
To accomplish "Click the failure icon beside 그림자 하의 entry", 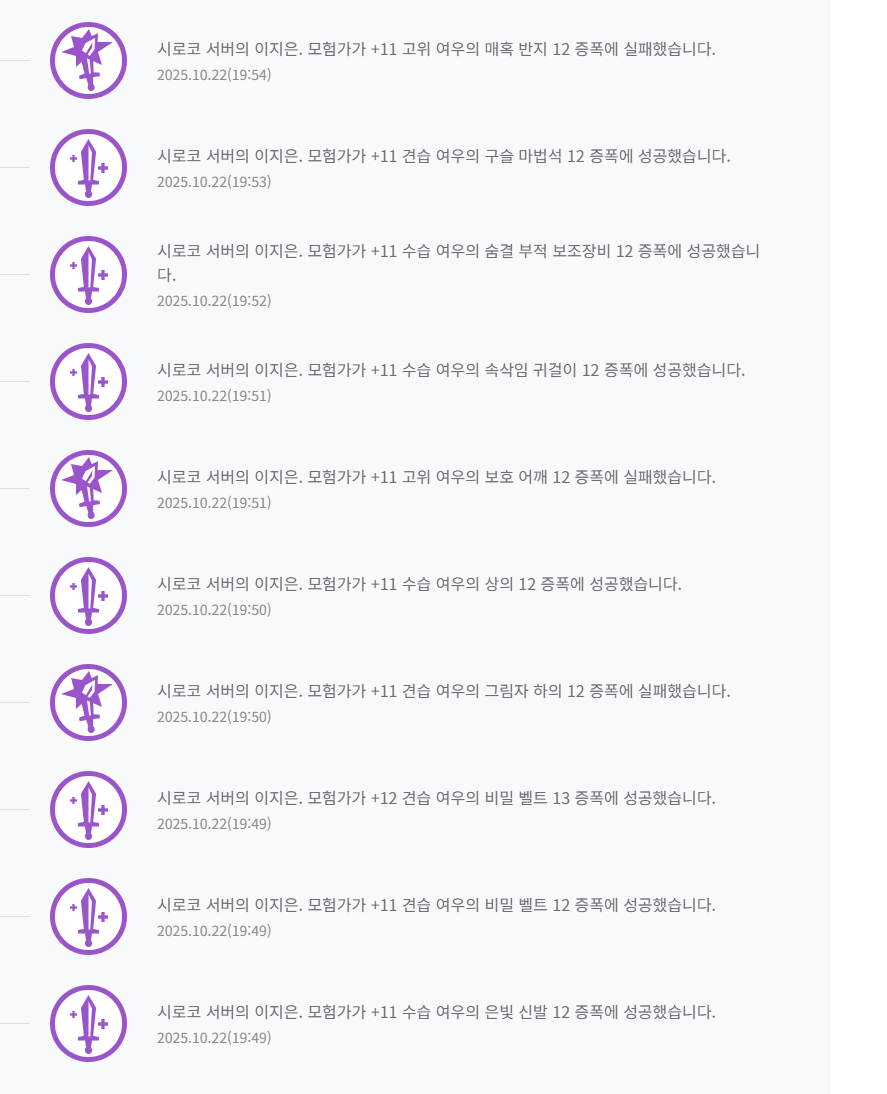I will (88, 702).
